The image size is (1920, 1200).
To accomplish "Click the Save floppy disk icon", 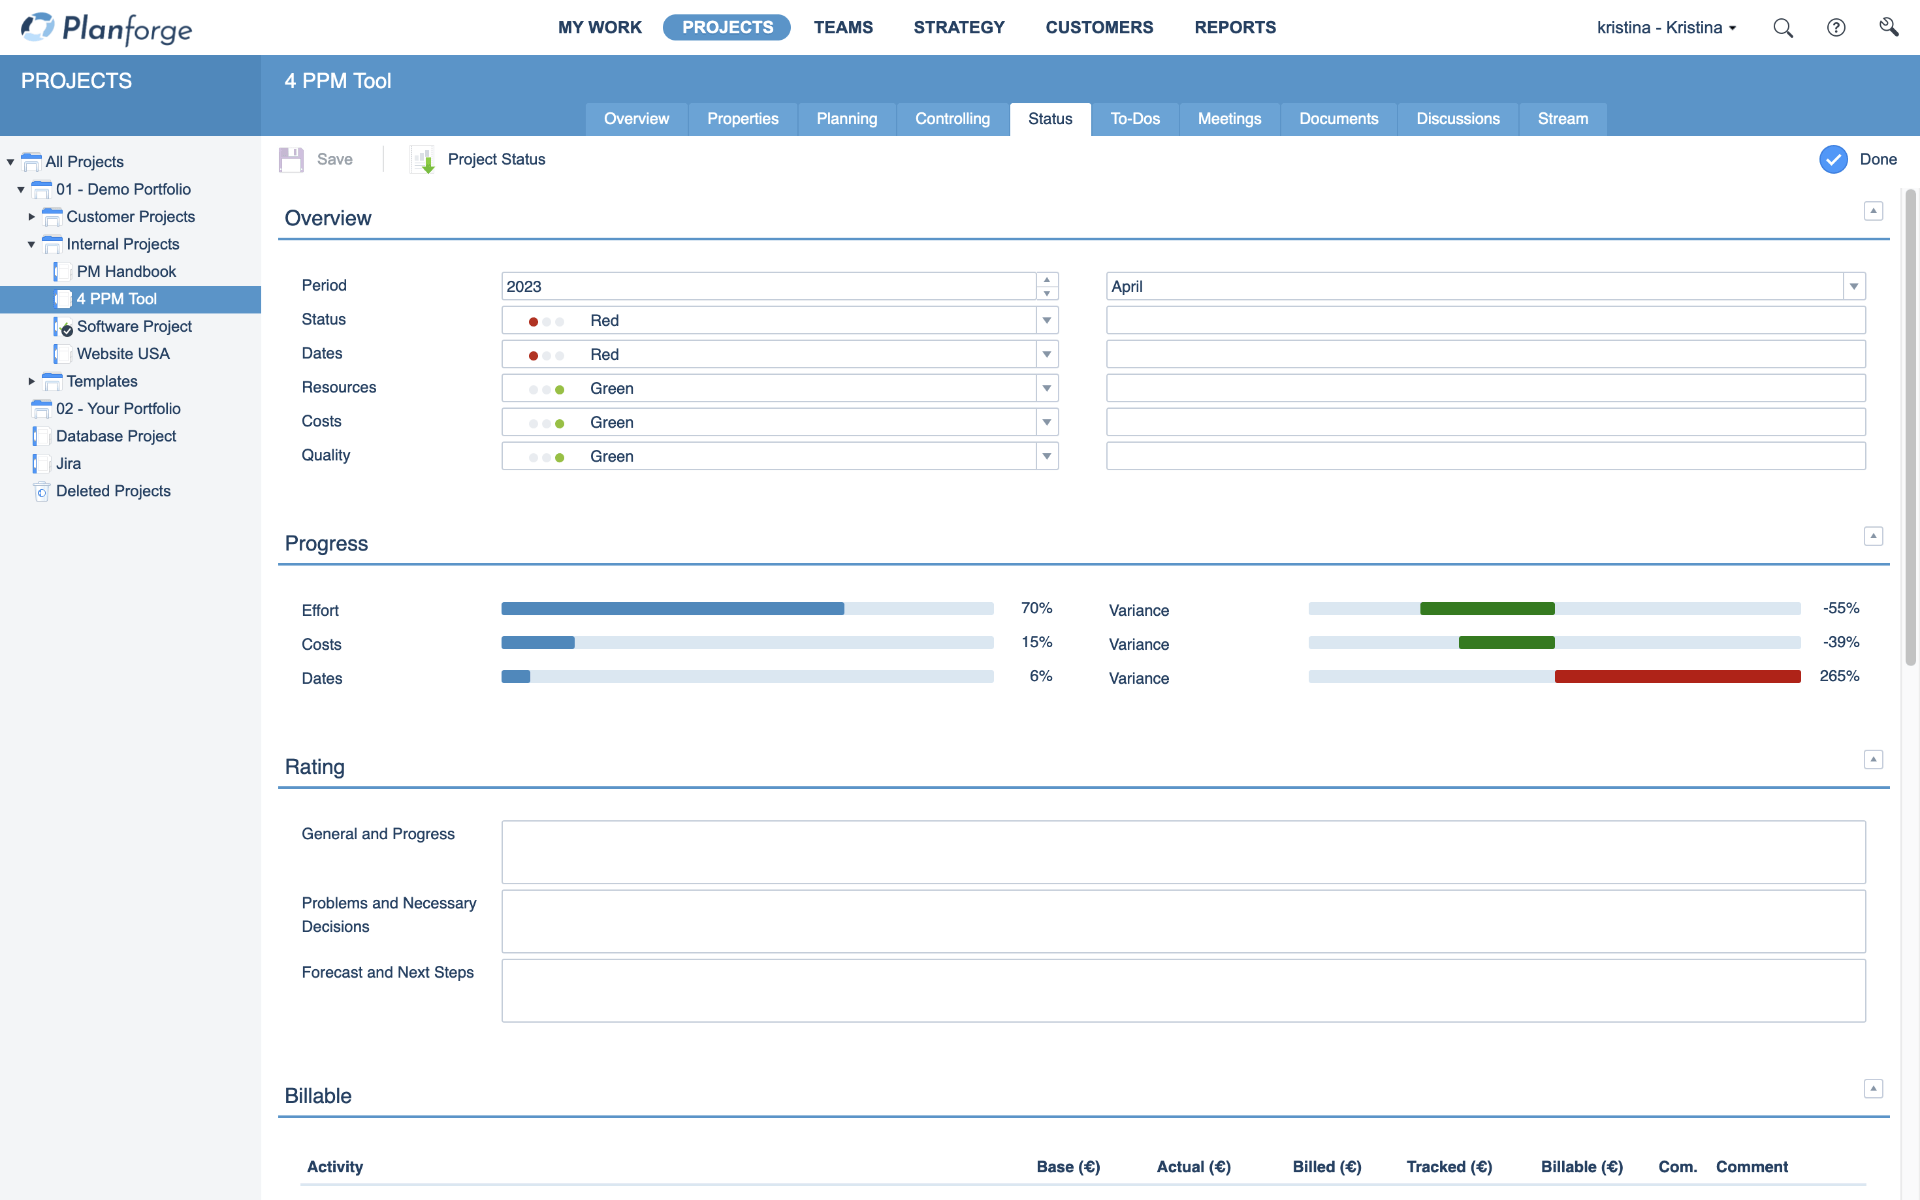I will (291, 160).
